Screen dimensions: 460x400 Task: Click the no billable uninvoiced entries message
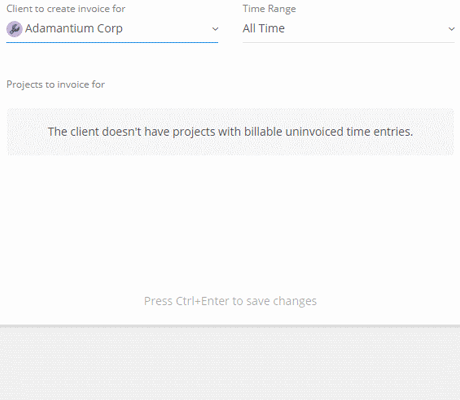(x=230, y=132)
